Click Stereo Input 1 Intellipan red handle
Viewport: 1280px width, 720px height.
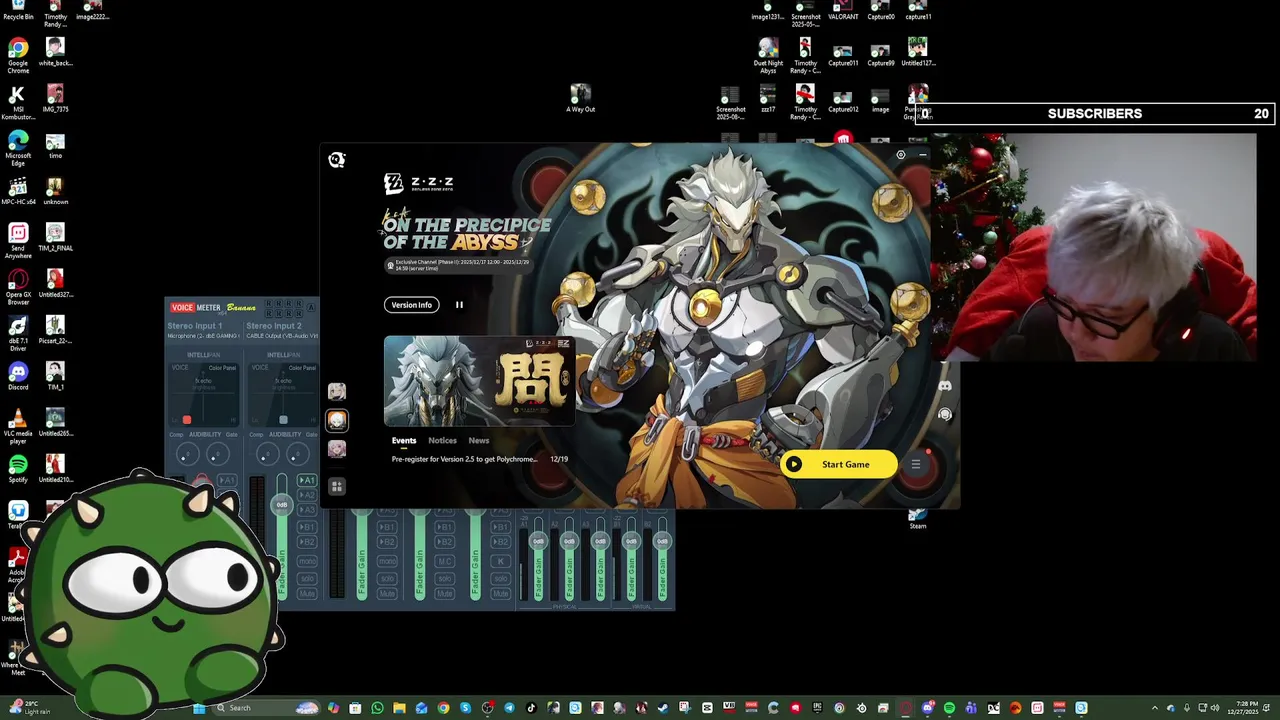tap(187, 419)
